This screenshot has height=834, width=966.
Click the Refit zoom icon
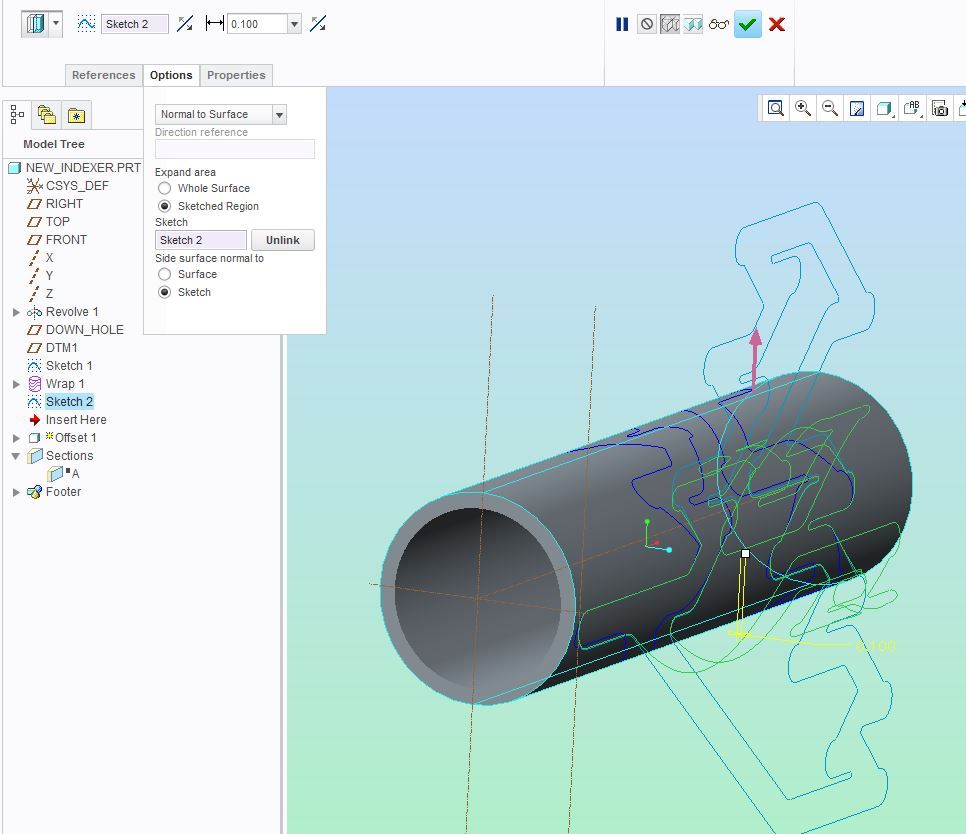(776, 108)
